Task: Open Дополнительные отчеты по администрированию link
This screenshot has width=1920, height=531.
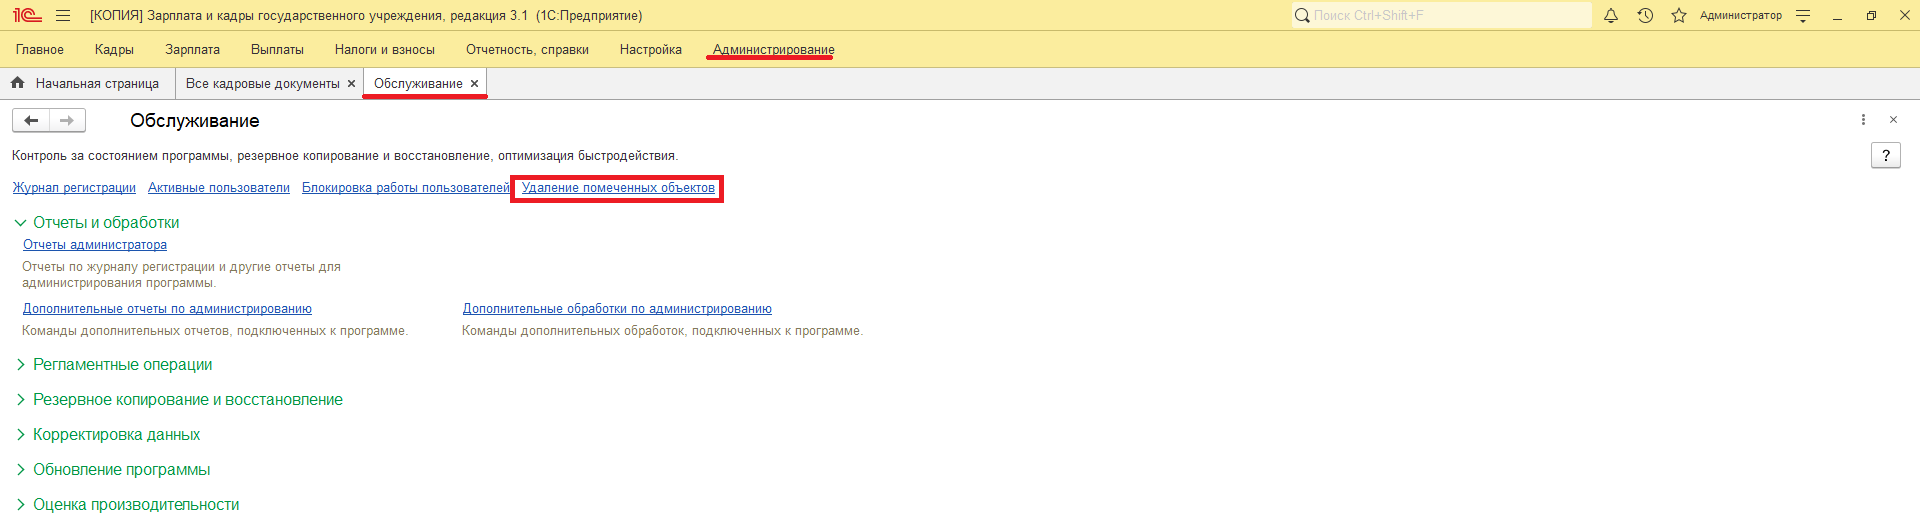Action: (x=167, y=309)
